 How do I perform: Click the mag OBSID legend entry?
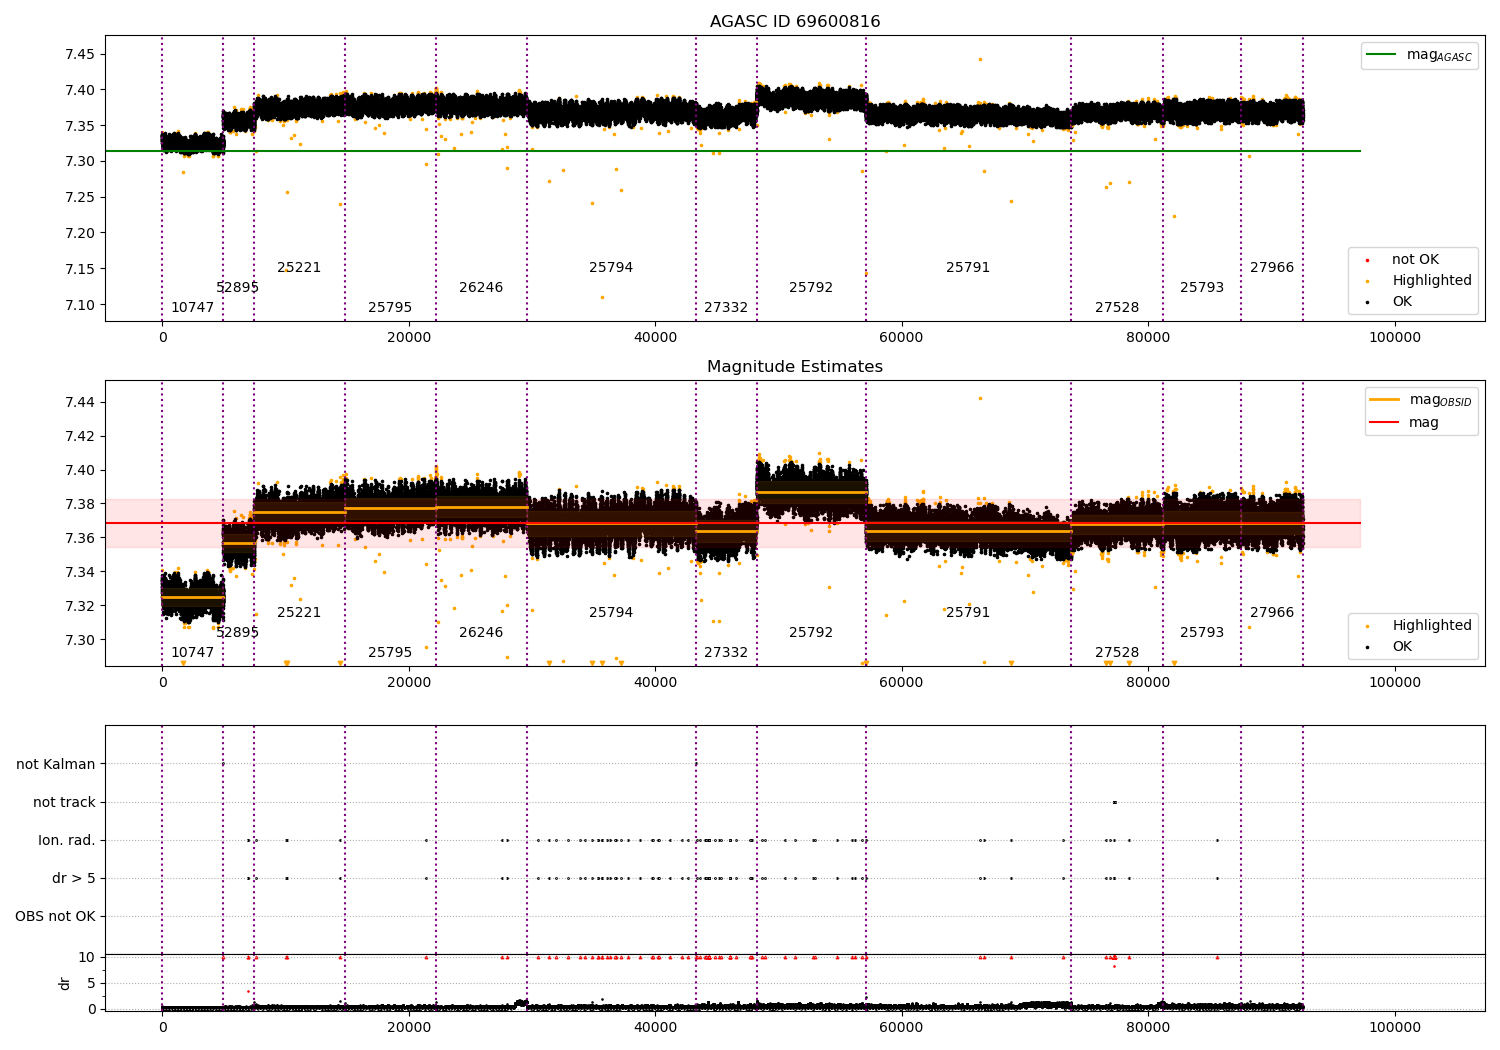point(1421,400)
